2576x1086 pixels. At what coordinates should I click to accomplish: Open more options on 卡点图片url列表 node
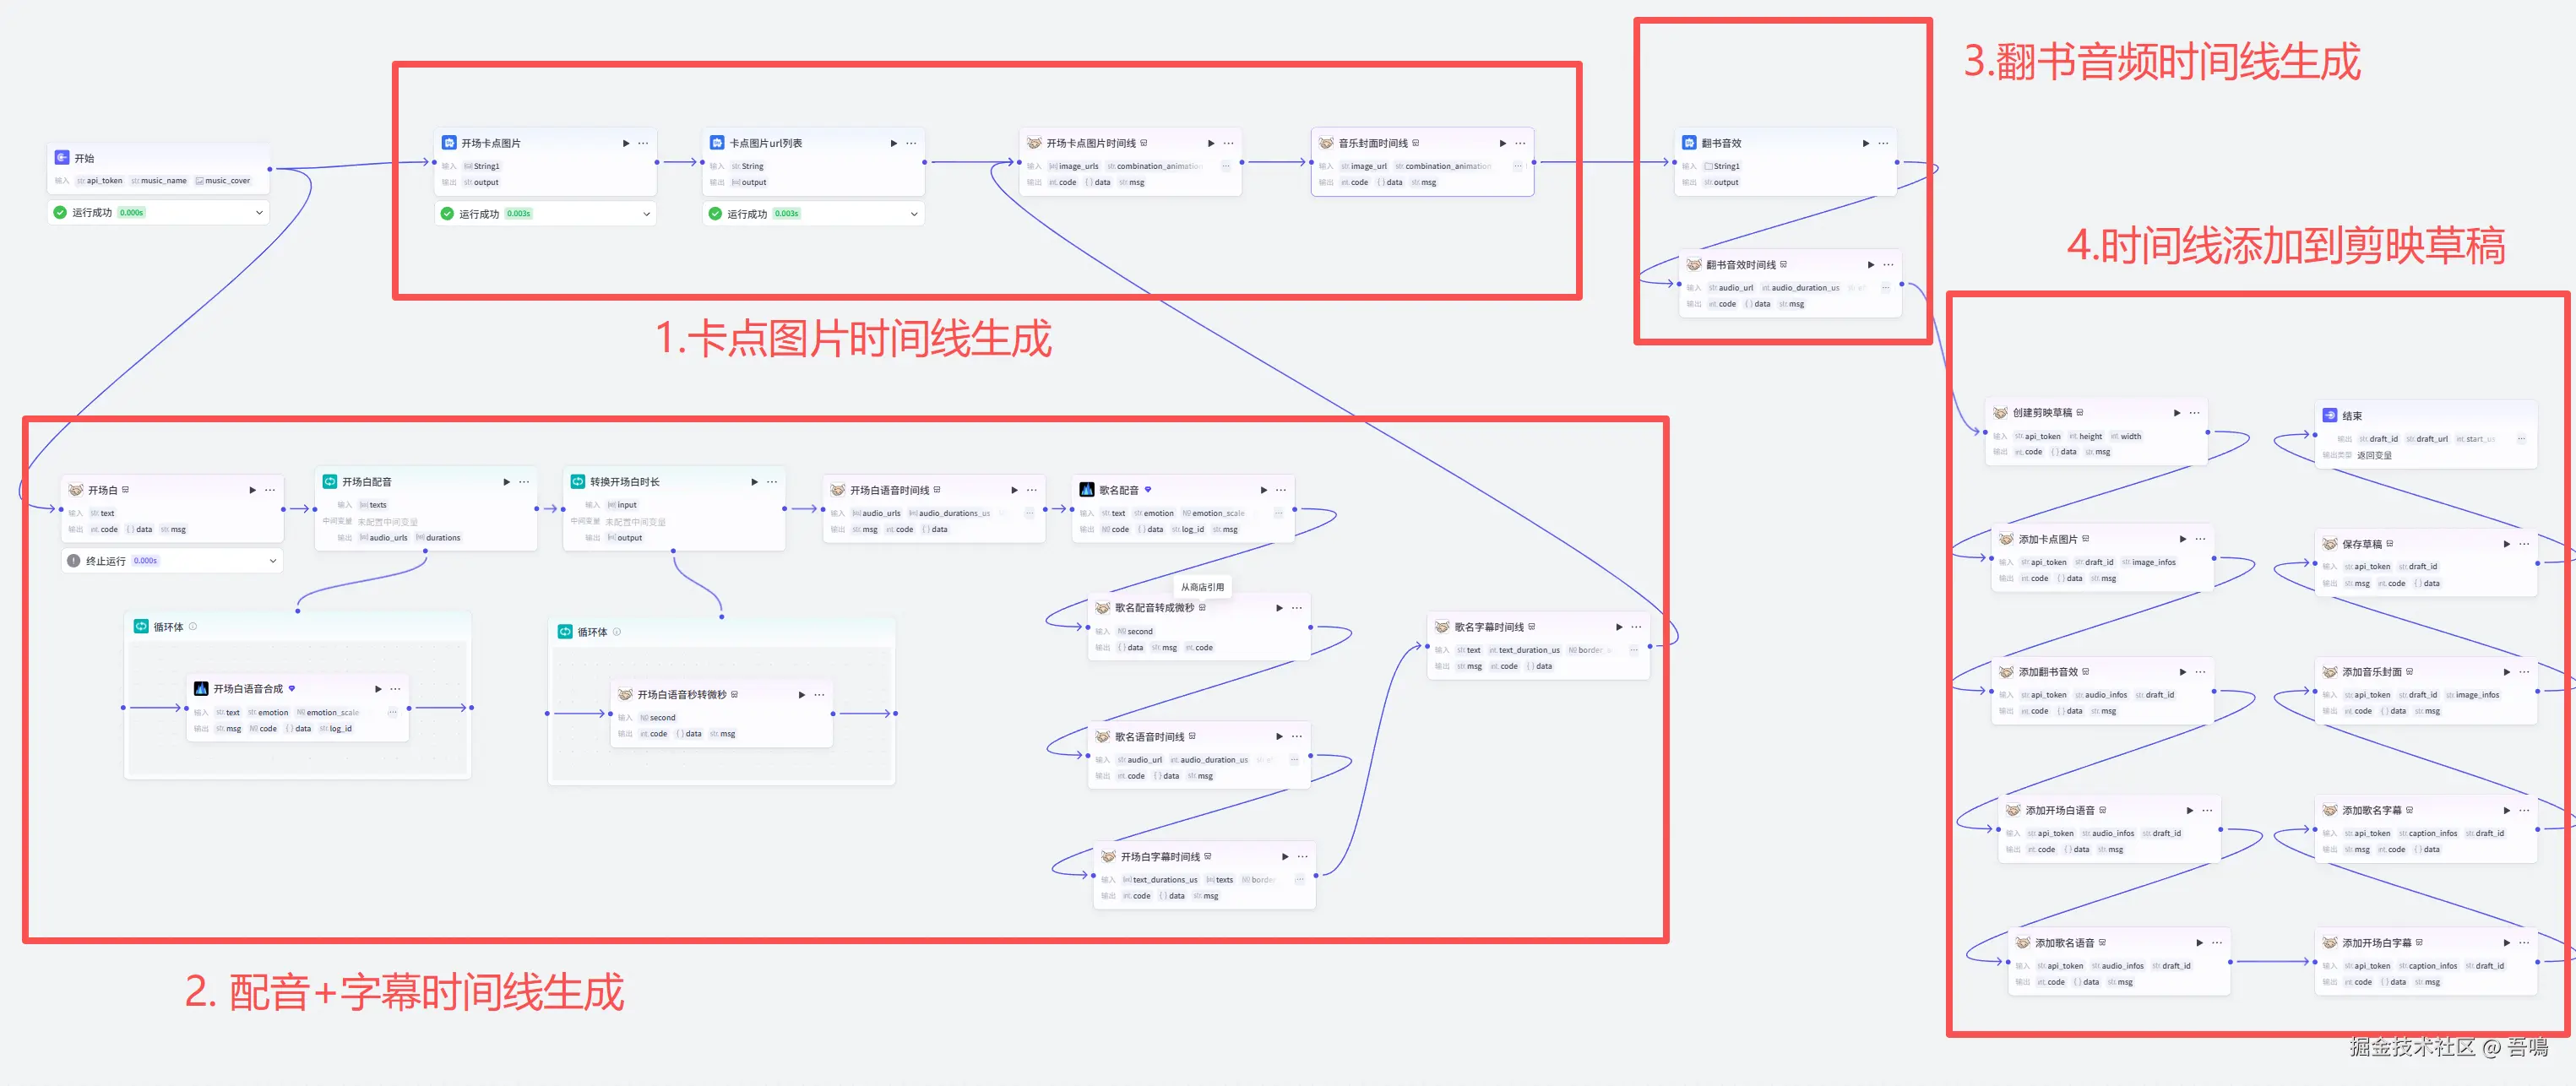click(911, 143)
